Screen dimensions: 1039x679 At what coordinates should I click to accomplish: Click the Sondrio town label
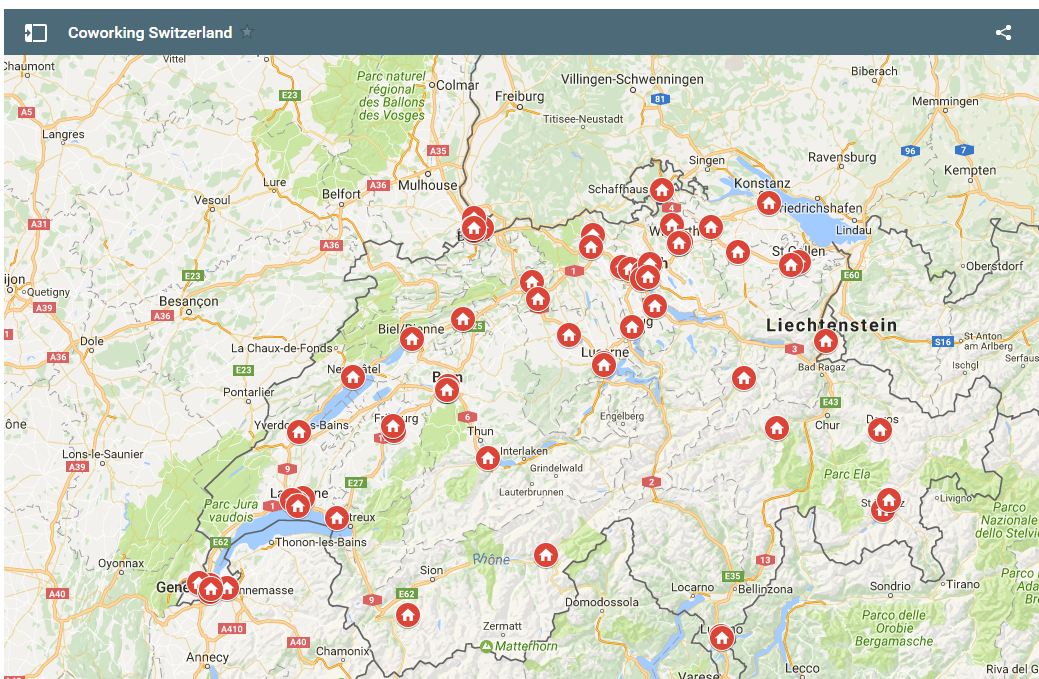click(890, 586)
